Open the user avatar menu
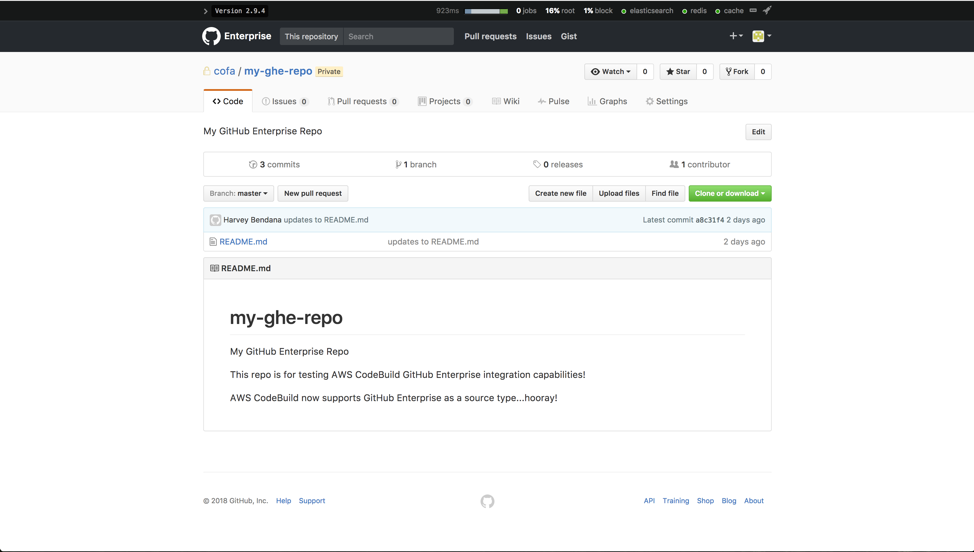 click(762, 36)
